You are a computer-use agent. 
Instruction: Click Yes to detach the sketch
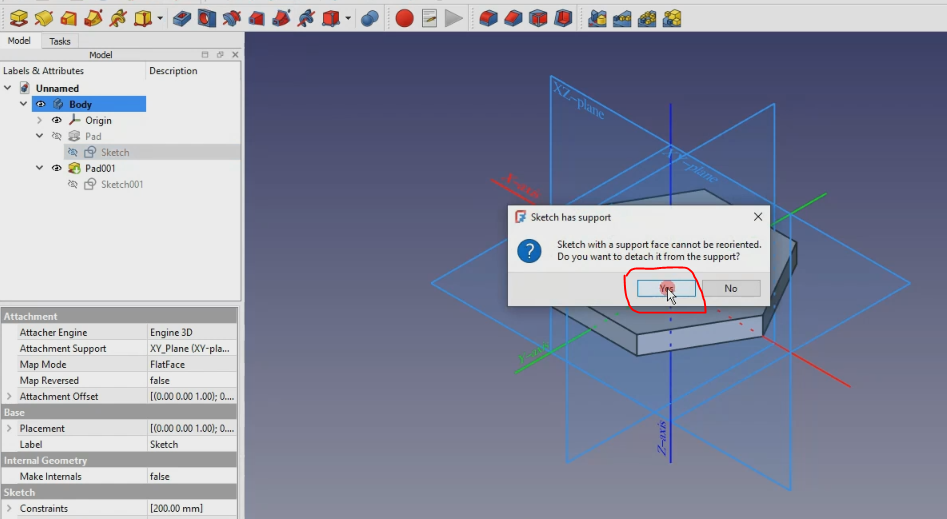666,288
